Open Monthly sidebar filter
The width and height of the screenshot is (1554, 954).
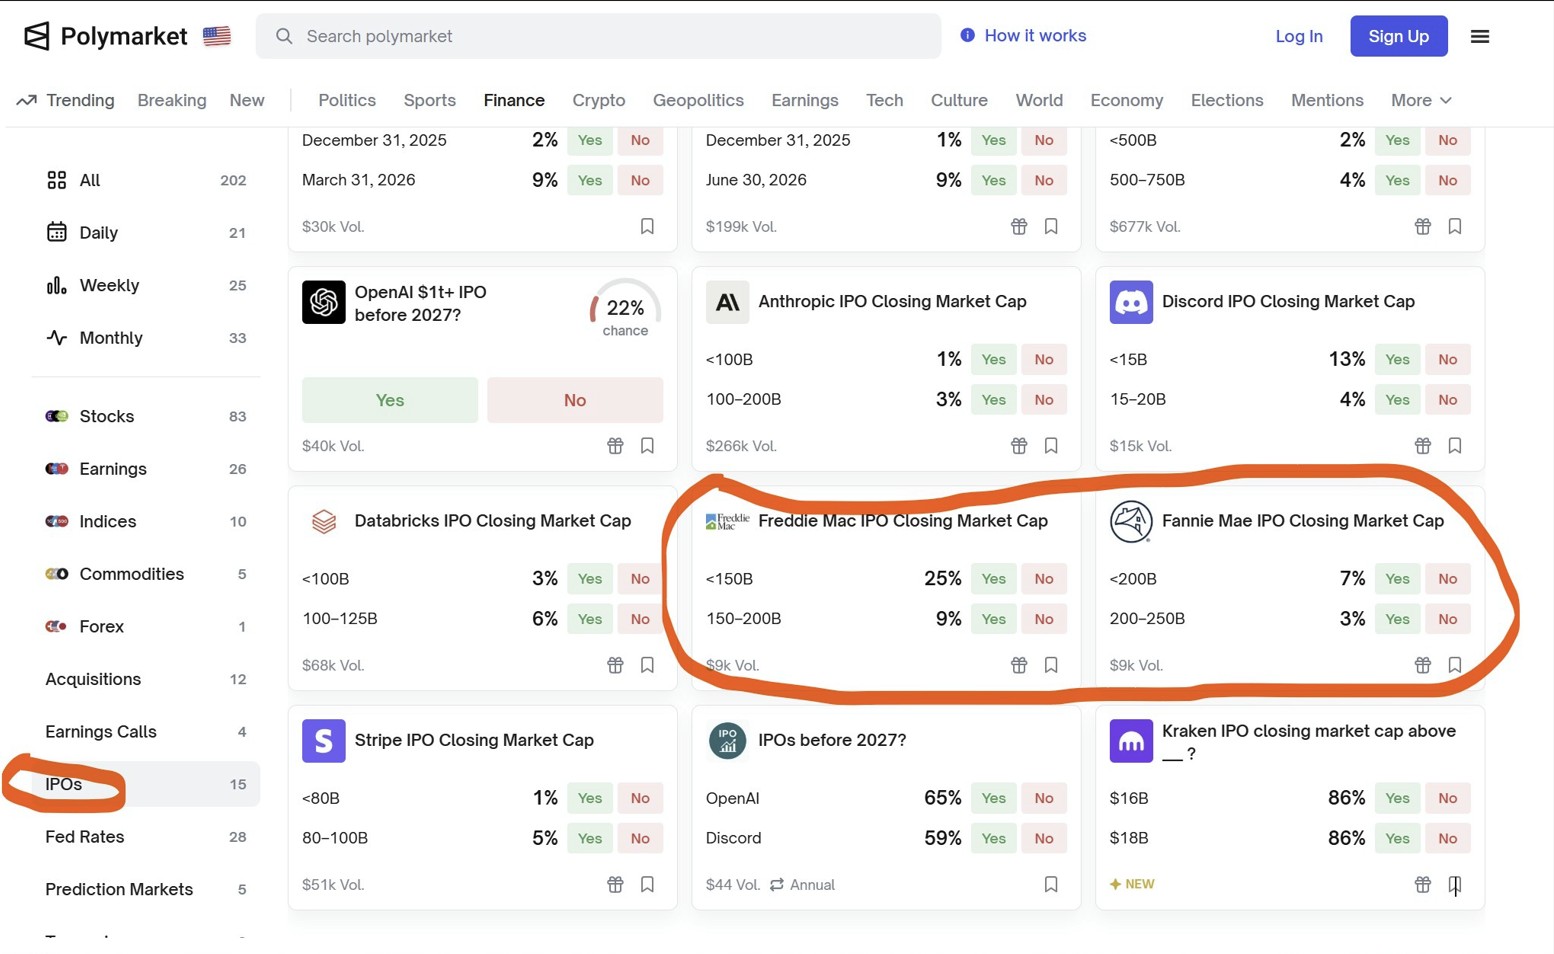[x=146, y=338]
